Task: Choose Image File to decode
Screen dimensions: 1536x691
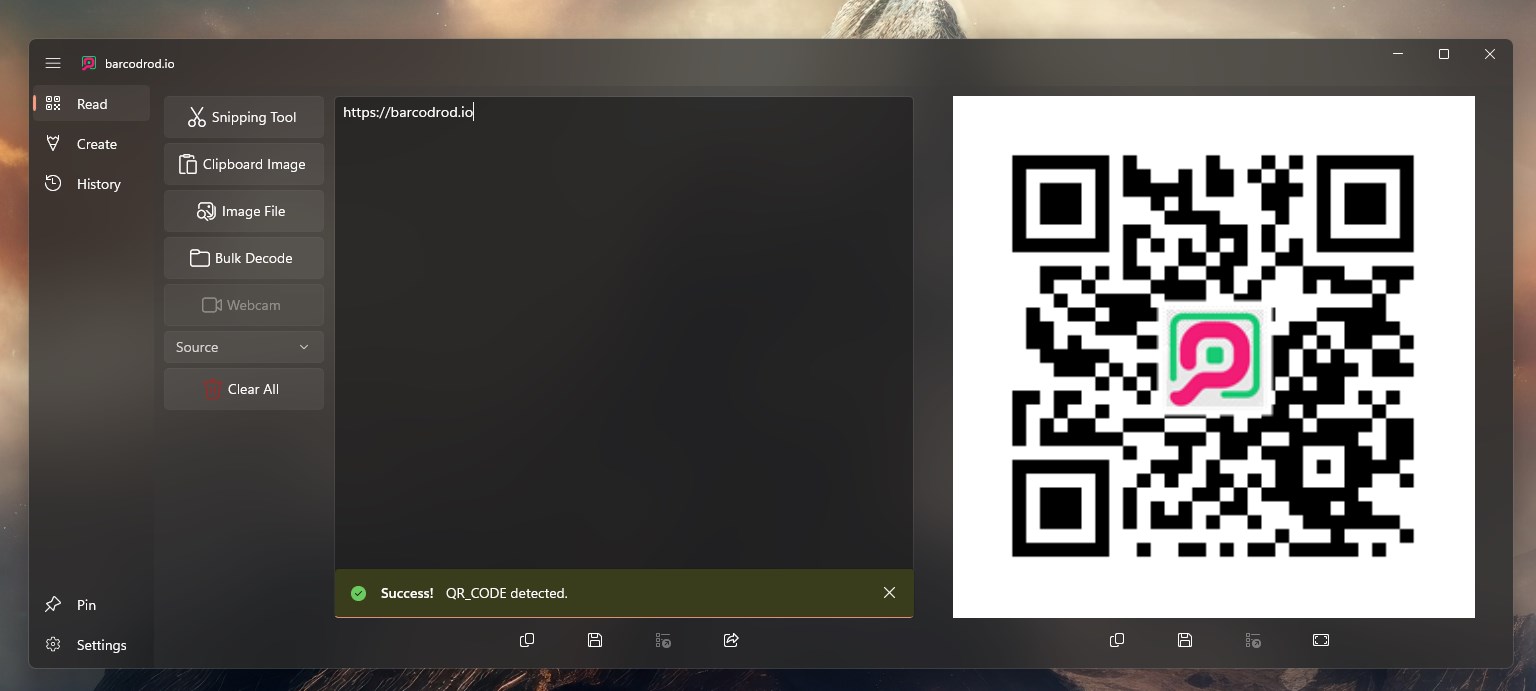Action: tap(244, 211)
